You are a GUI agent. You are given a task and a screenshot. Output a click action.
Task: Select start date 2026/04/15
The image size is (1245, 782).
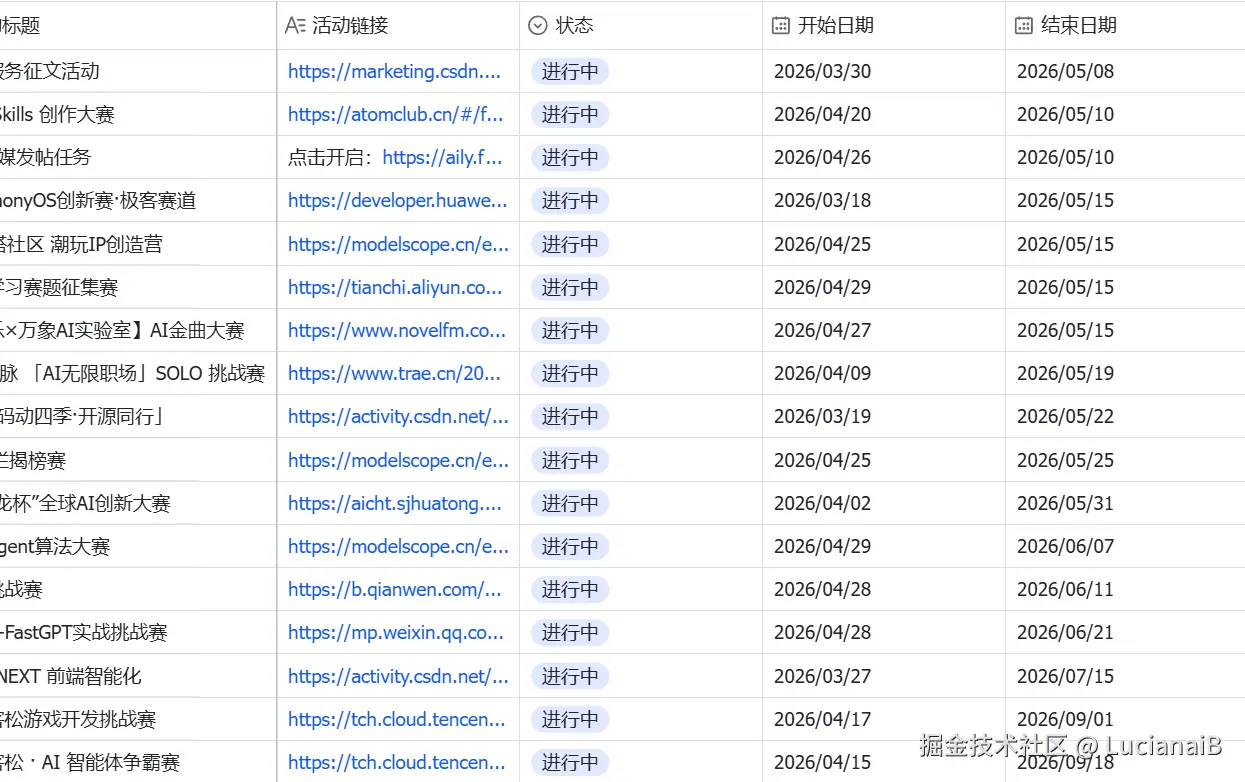822,762
